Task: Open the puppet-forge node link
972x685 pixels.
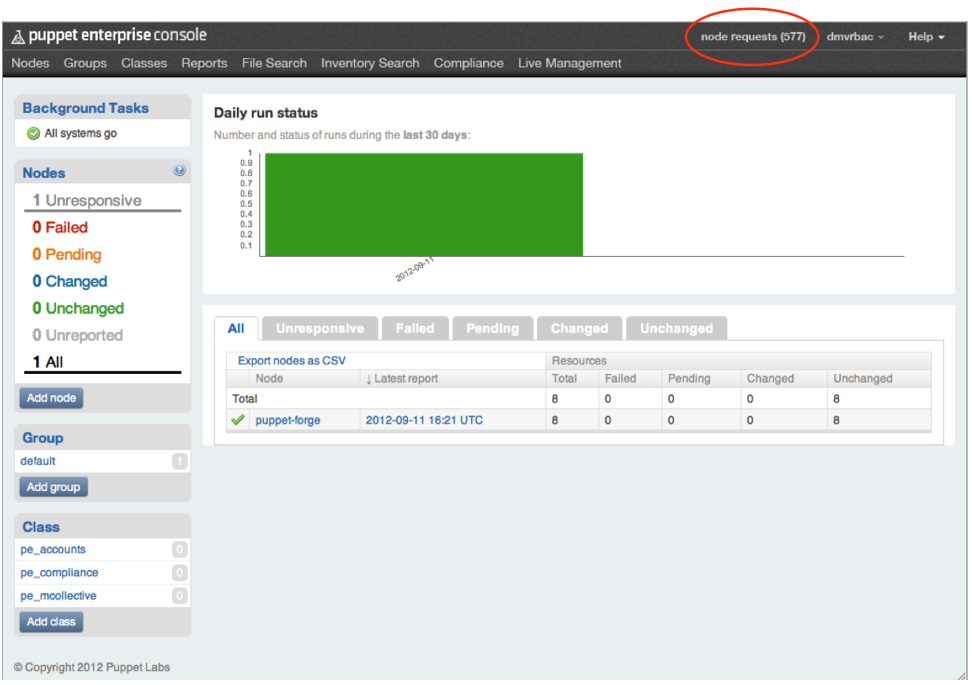Action: coord(288,420)
